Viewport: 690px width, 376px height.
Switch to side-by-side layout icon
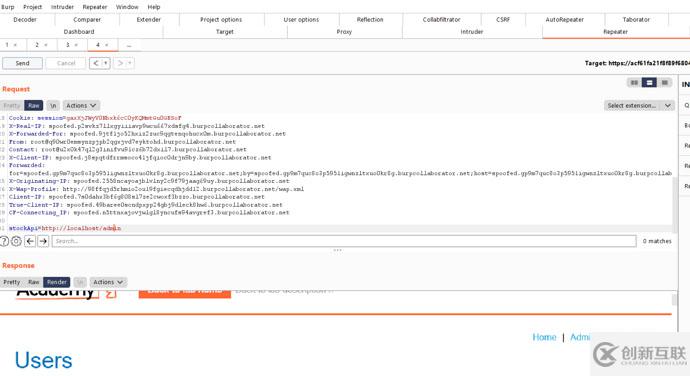634,83
